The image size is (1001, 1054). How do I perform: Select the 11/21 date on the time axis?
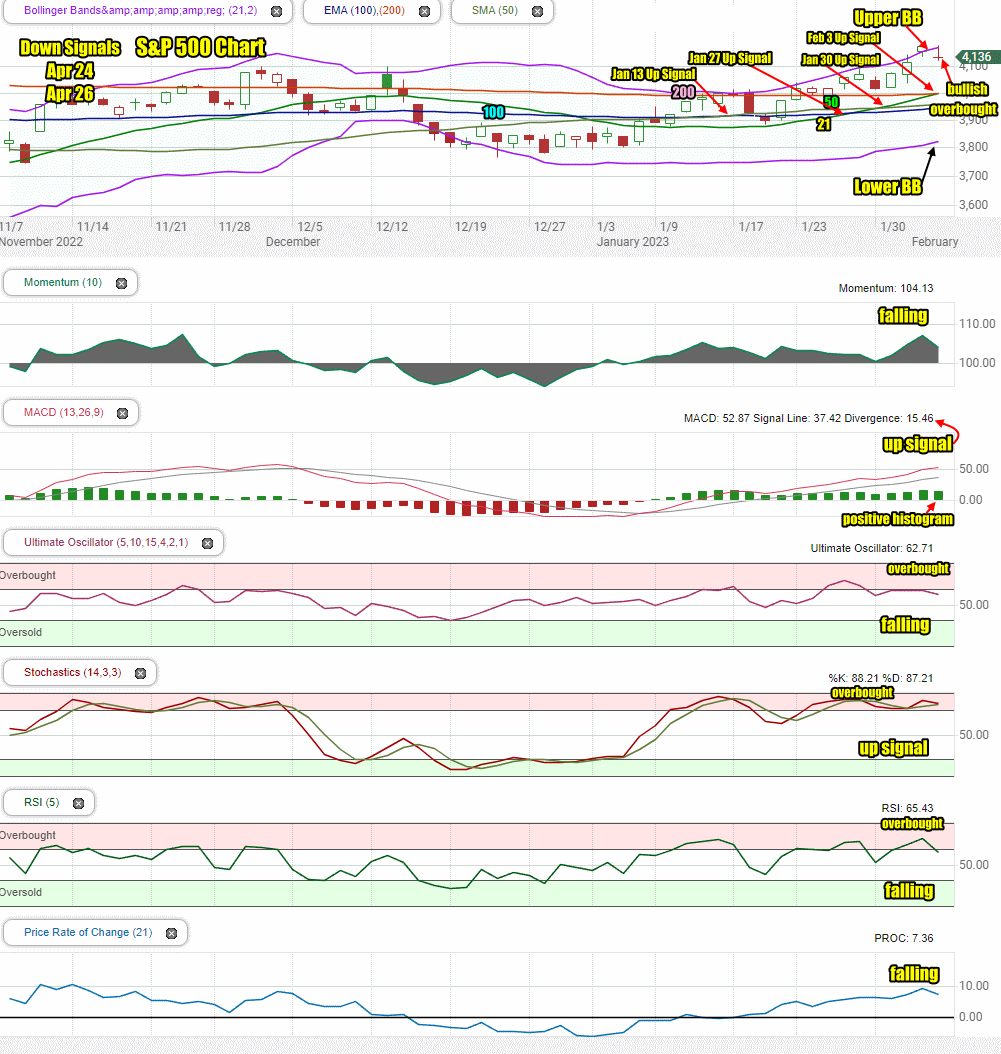171,227
